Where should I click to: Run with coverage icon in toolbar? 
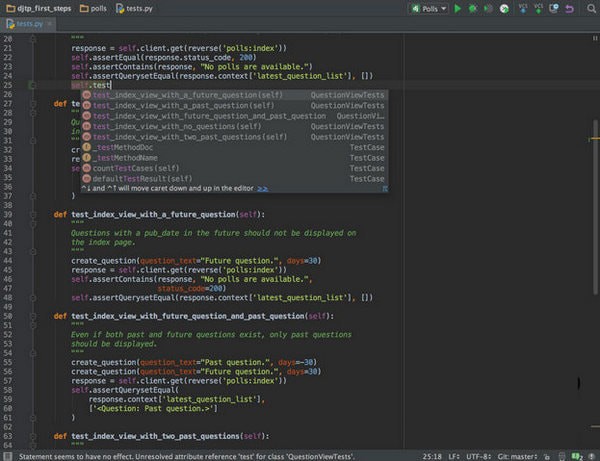[489, 8]
